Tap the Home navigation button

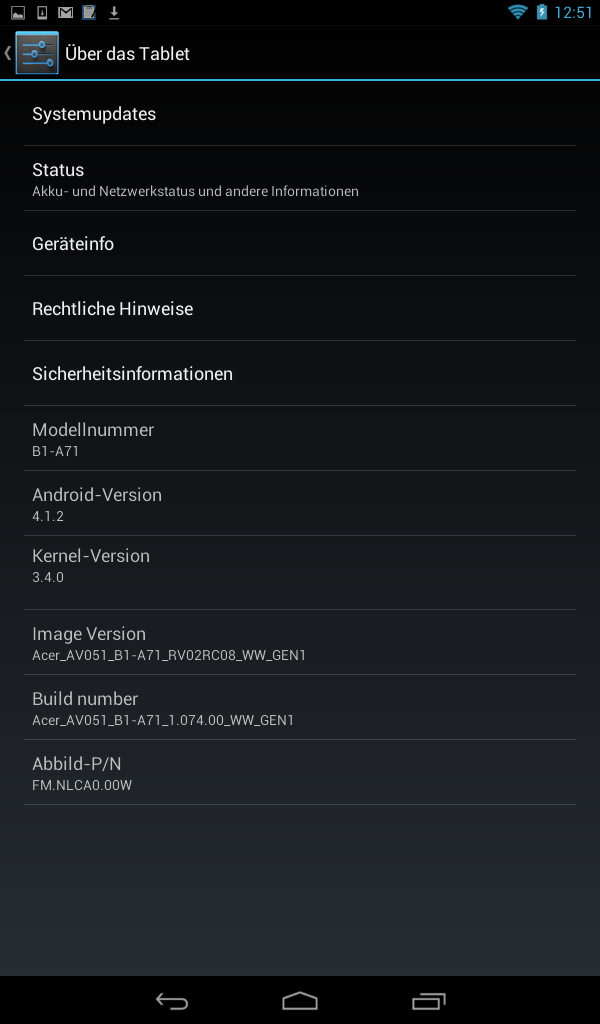point(300,1000)
